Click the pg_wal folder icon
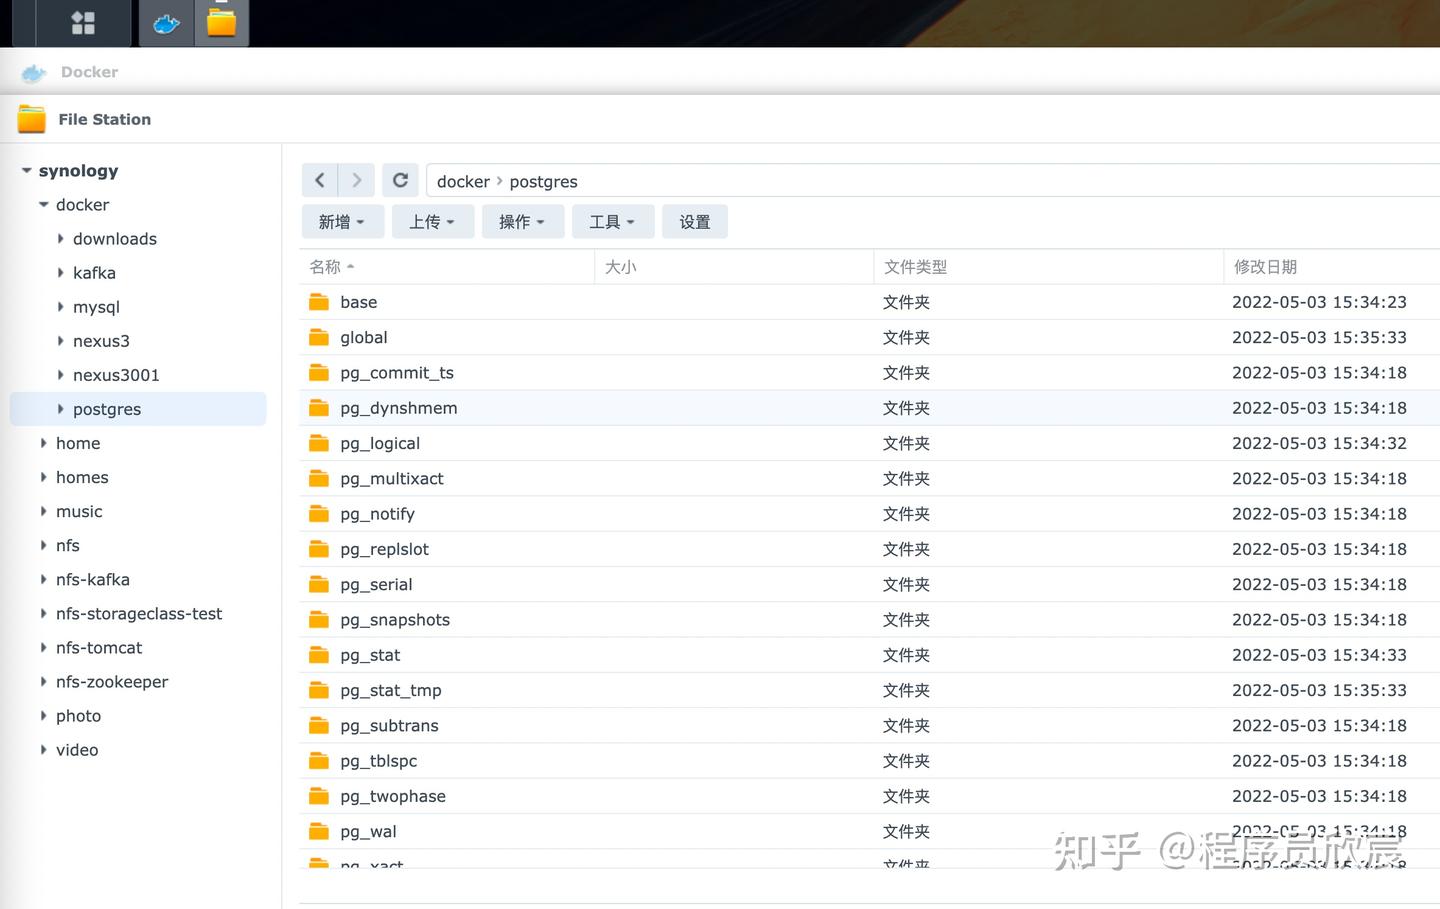1440x909 pixels. (319, 831)
